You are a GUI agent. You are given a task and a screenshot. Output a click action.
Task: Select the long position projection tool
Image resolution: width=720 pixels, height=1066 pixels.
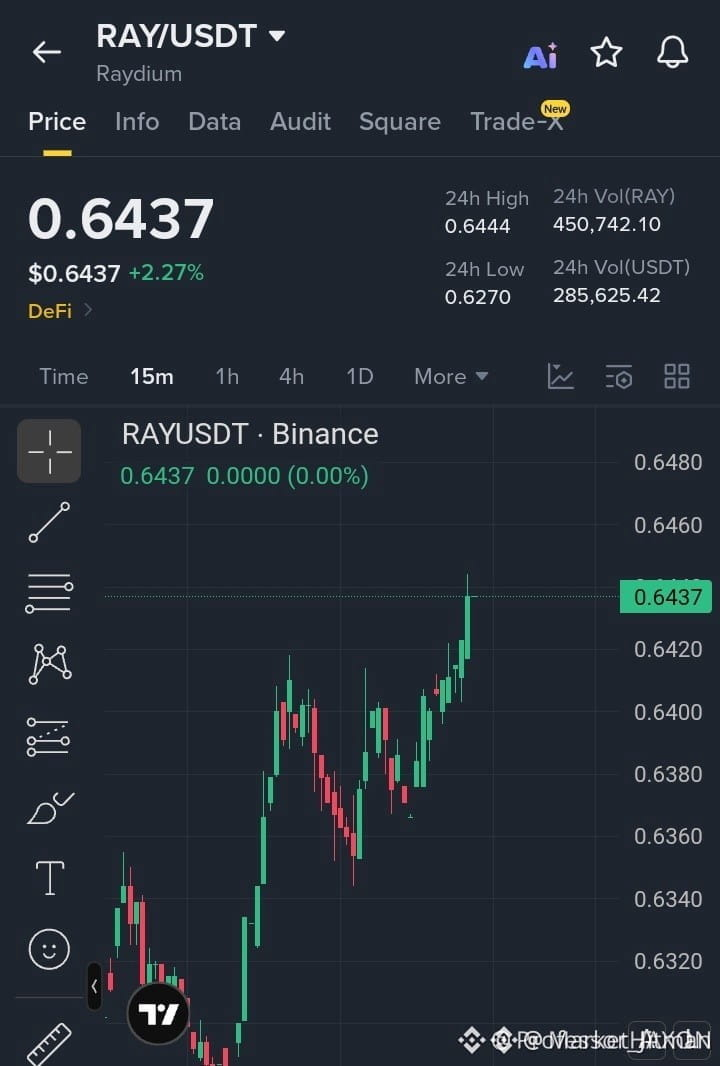click(x=48, y=737)
